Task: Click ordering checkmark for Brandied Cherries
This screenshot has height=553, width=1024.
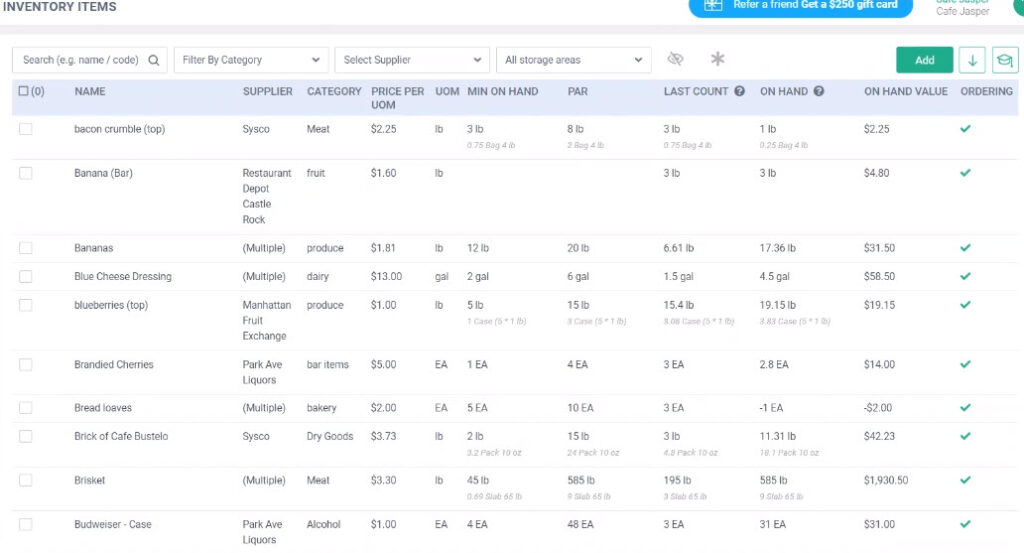Action: coord(965,364)
